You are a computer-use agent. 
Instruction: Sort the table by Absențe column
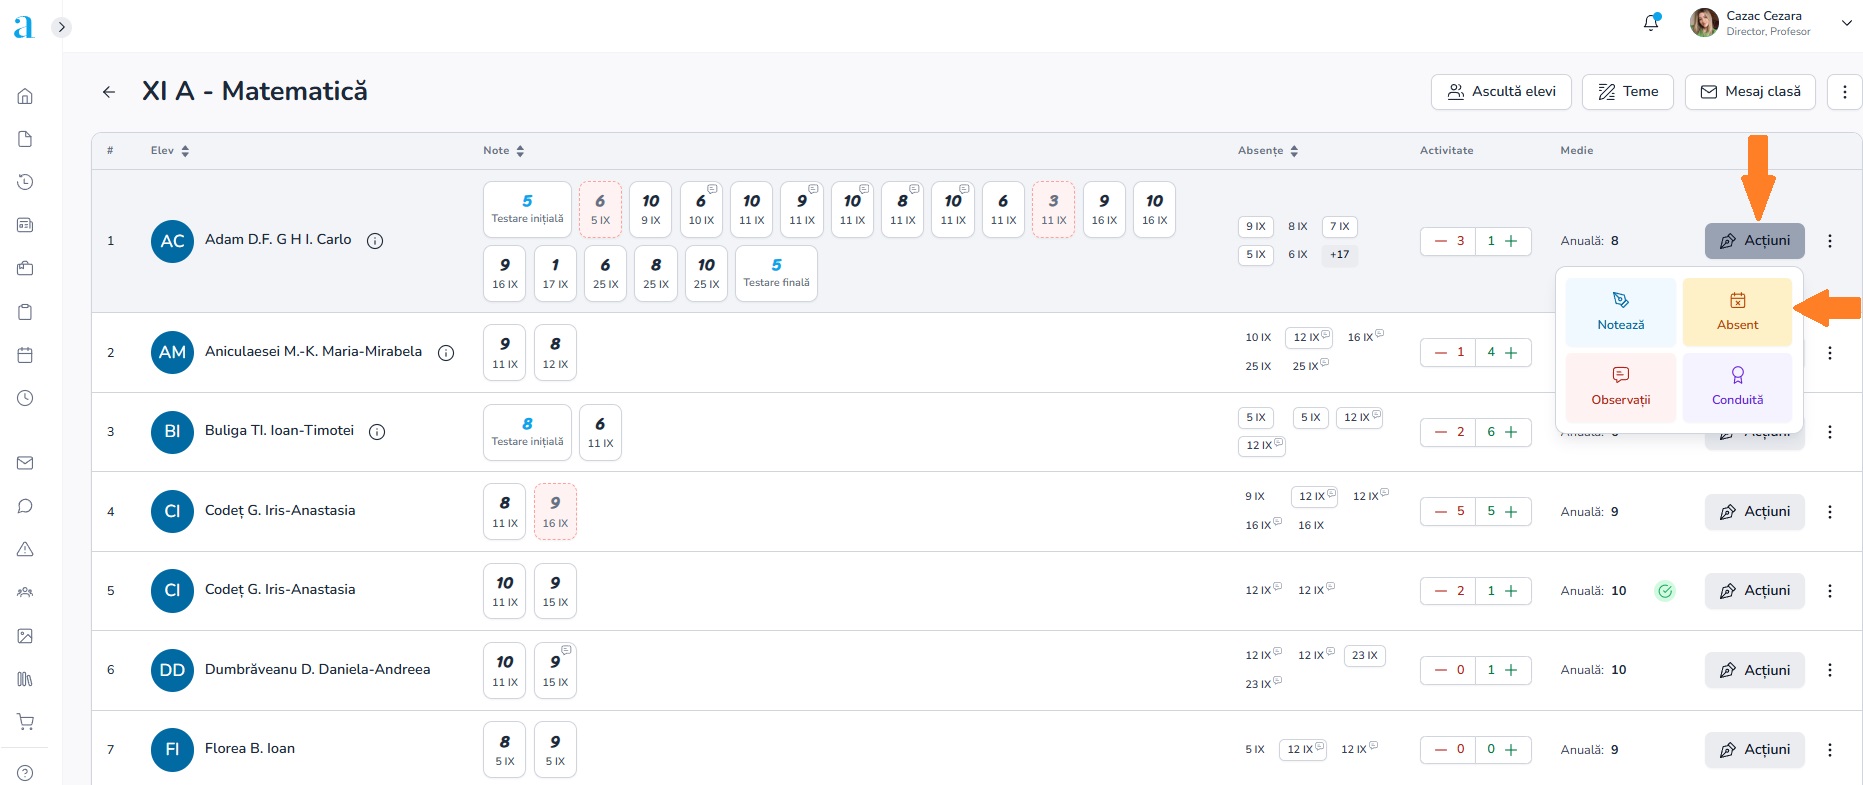coord(1294,151)
